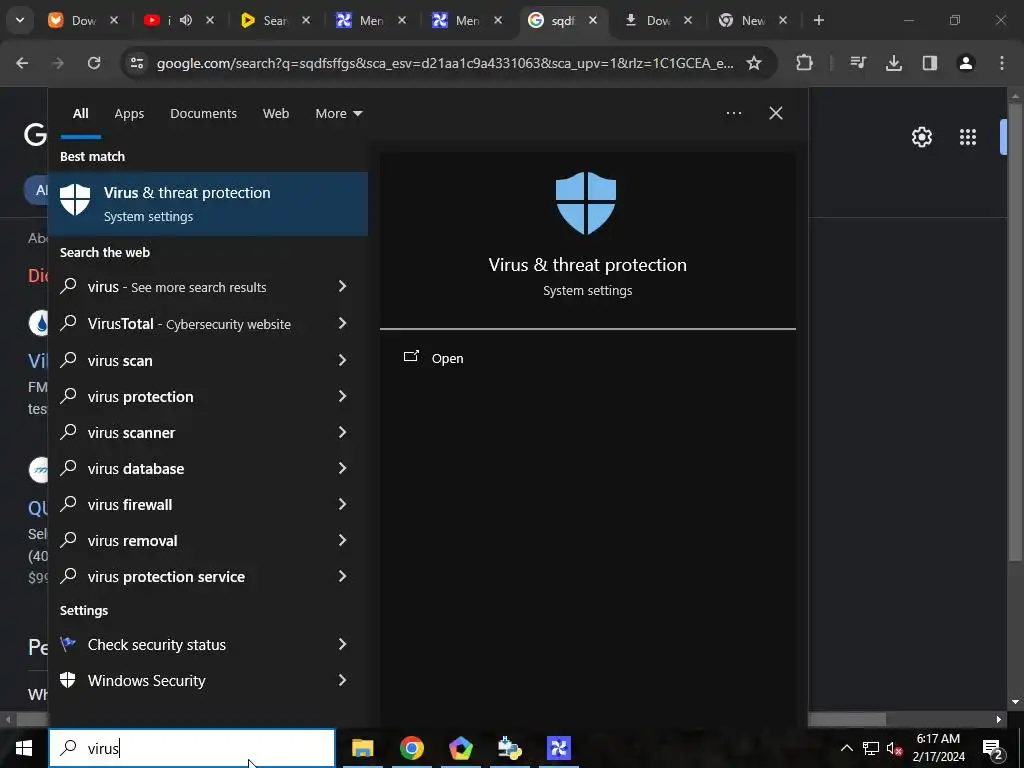Viewport: 1024px width, 768px height.
Task: Open Chrome side panel icon
Action: tap(930, 63)
